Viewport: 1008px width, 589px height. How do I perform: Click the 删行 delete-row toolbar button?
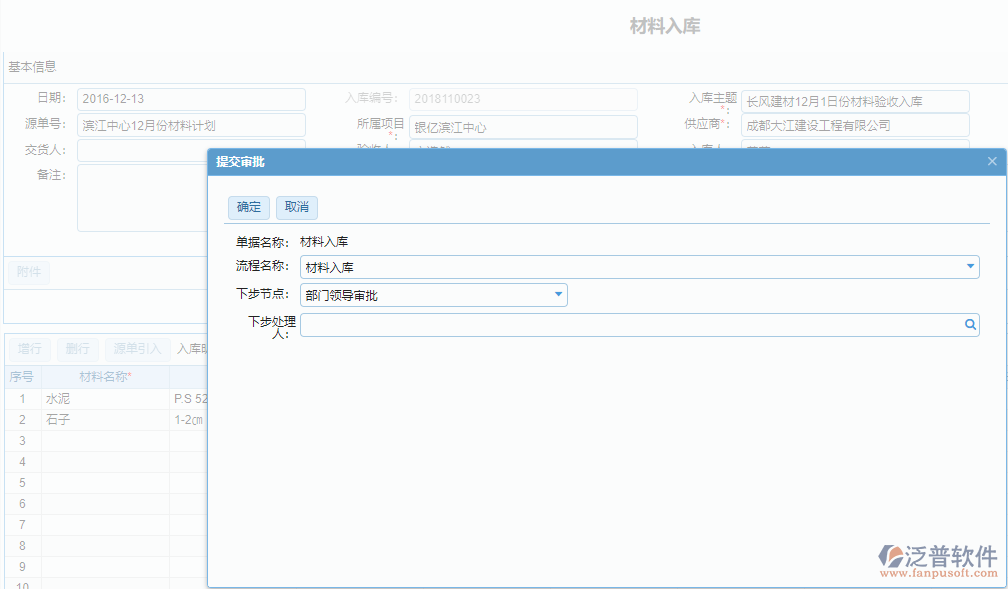pos(78,349)
